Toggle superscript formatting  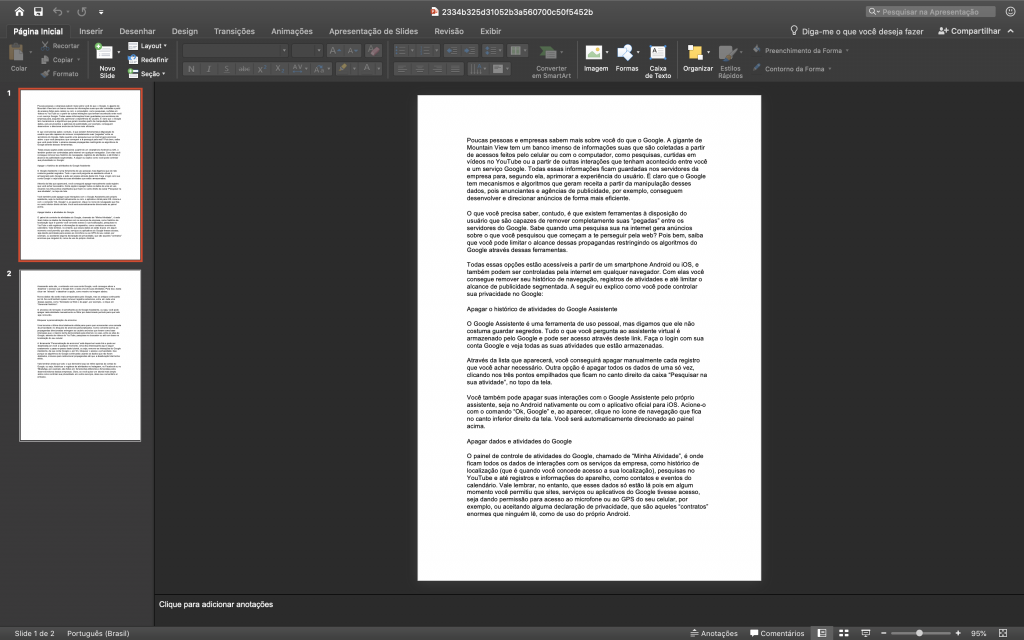[x=261, y=69]
